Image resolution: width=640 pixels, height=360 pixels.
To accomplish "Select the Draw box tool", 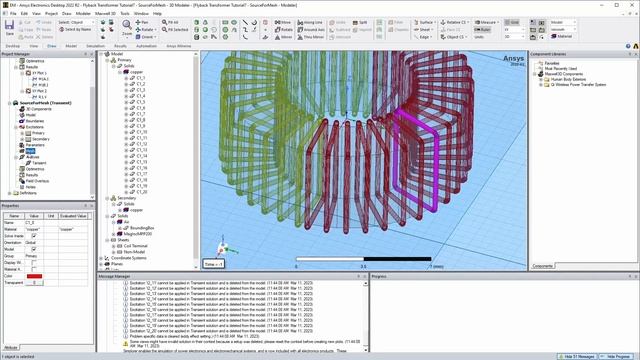I will pos(197,22).
